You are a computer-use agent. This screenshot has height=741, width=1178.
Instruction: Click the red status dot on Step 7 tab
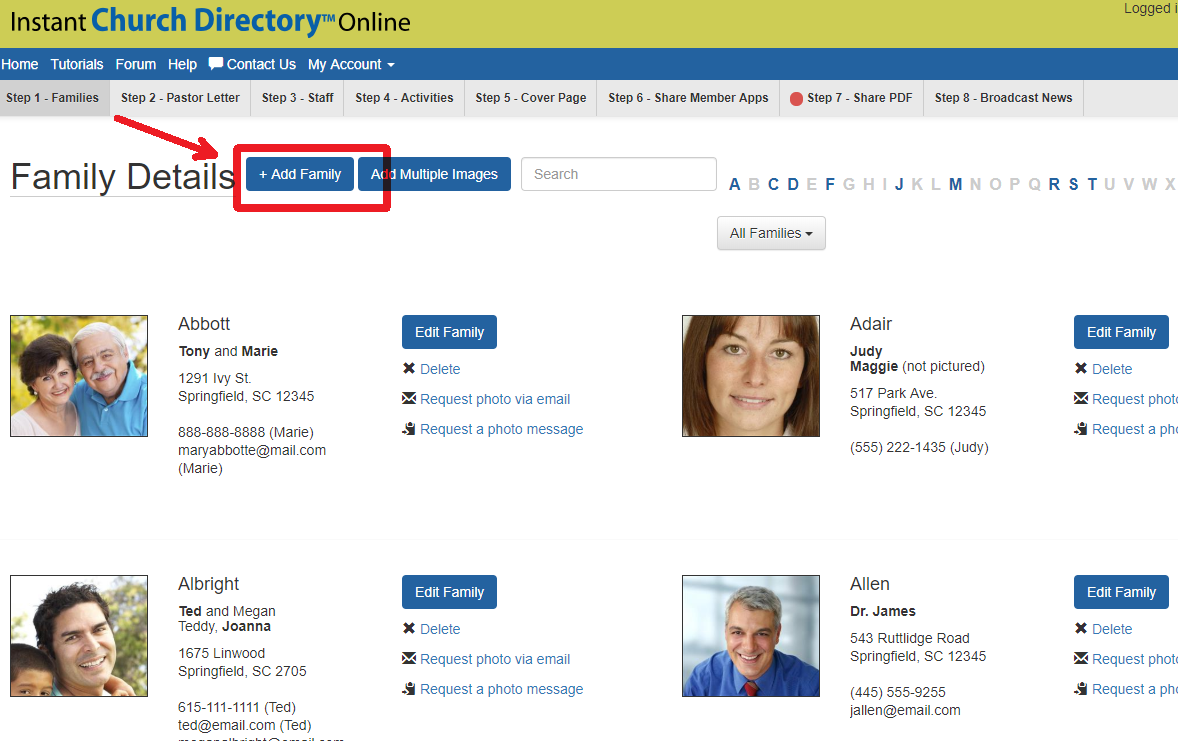[x=796, y=98]
